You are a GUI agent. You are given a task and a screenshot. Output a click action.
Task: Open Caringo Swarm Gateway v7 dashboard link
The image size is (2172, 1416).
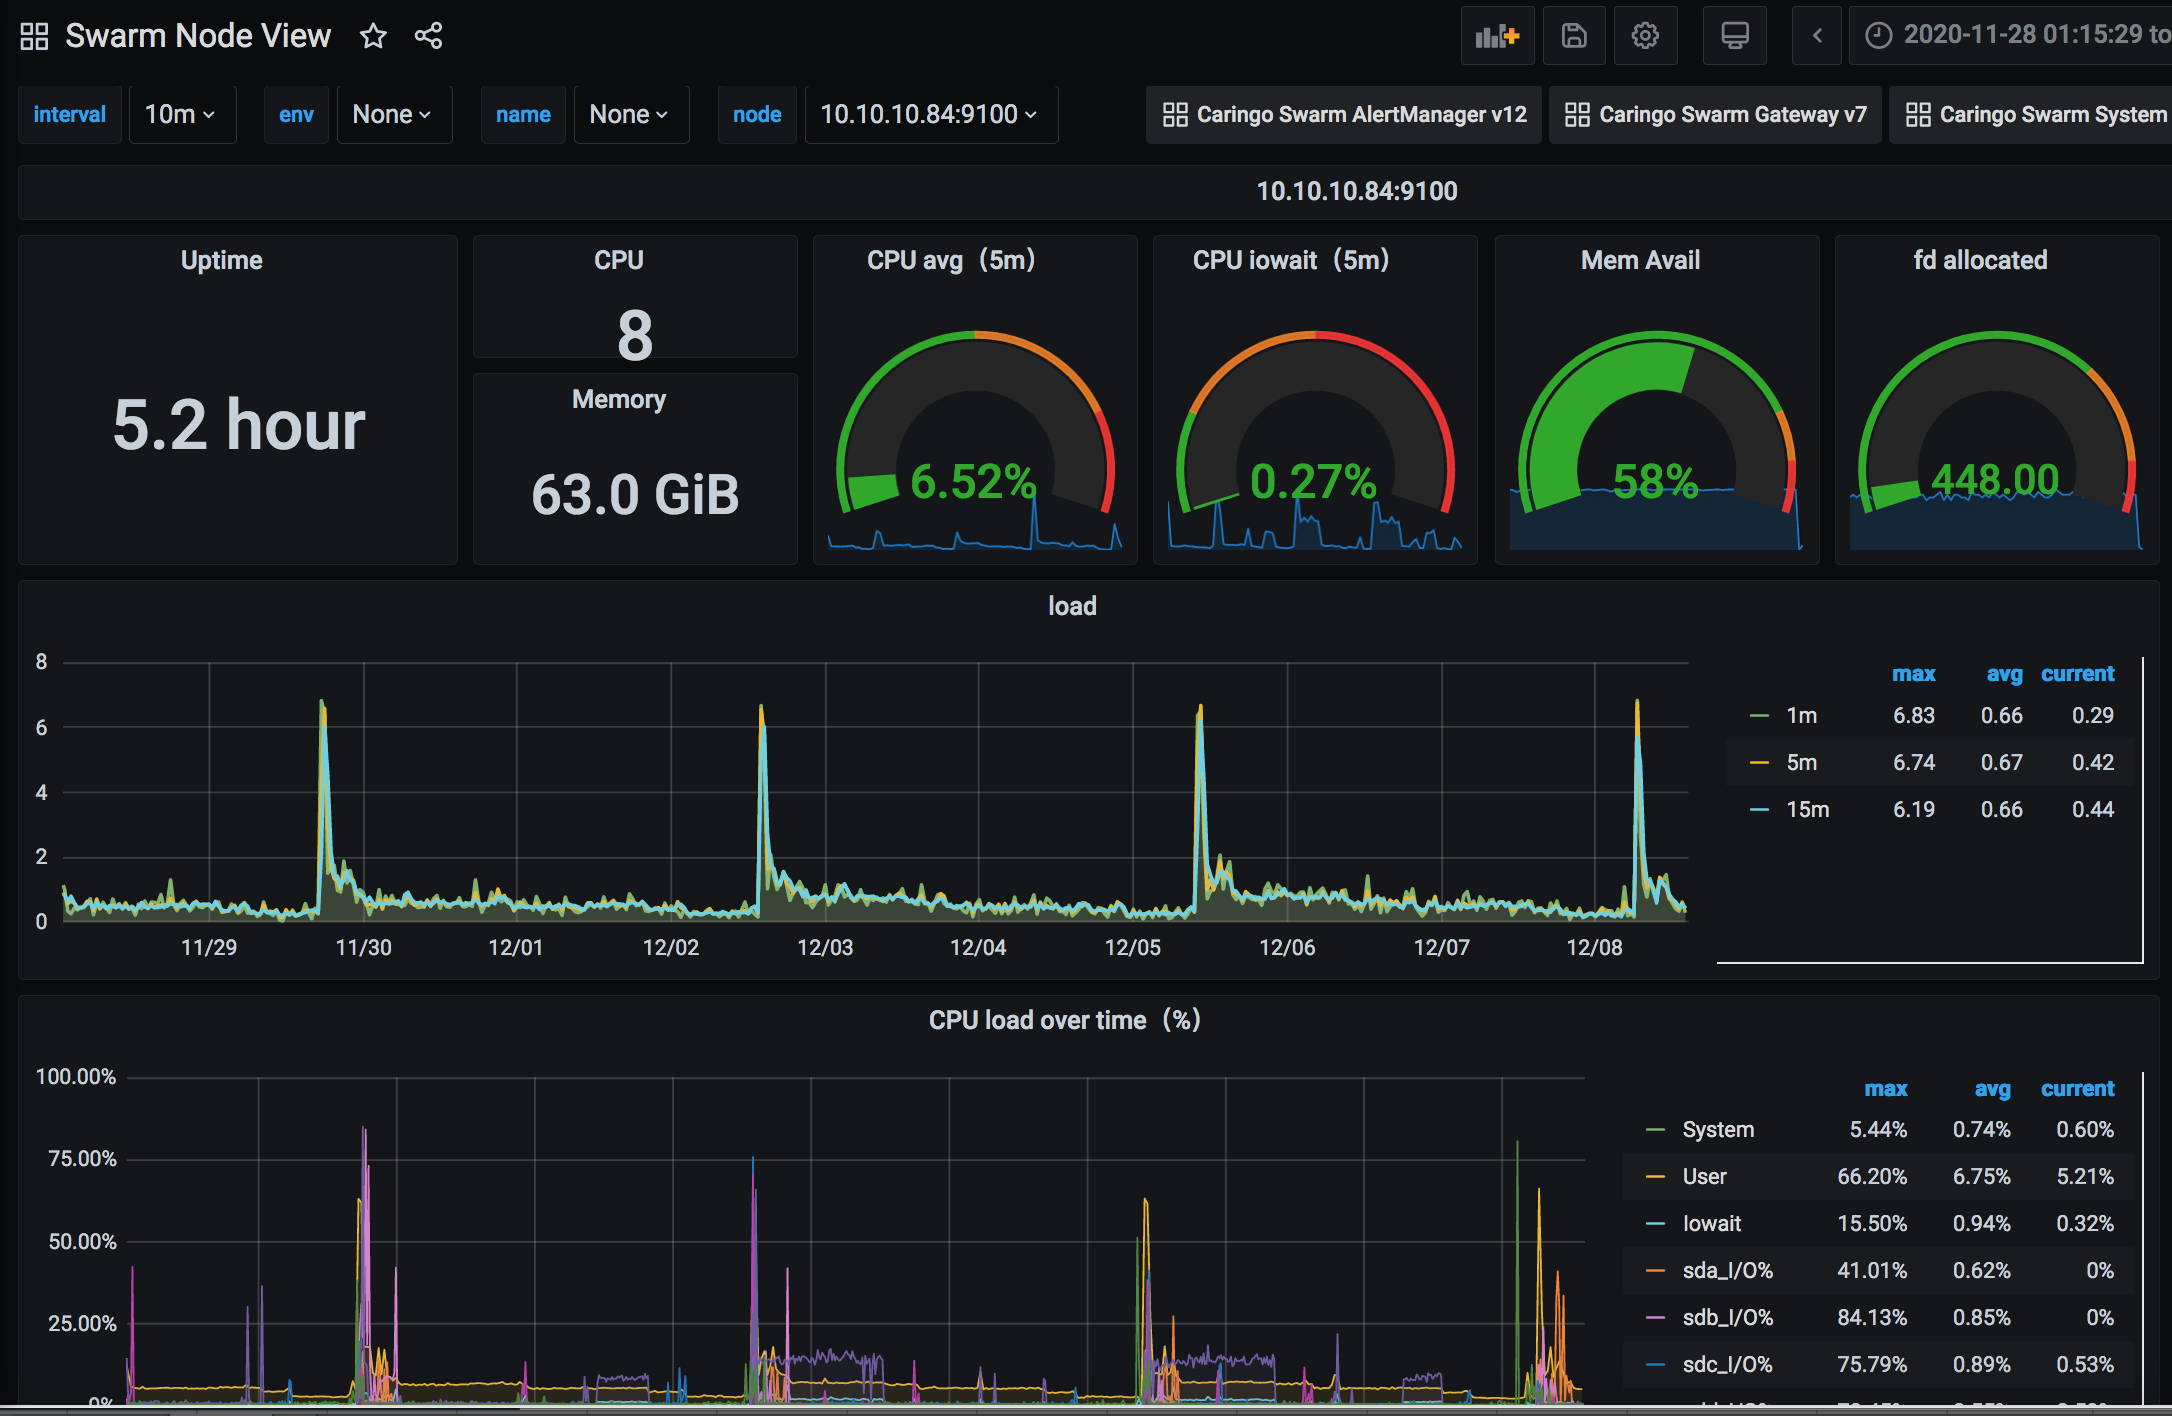pos(1715,115)
